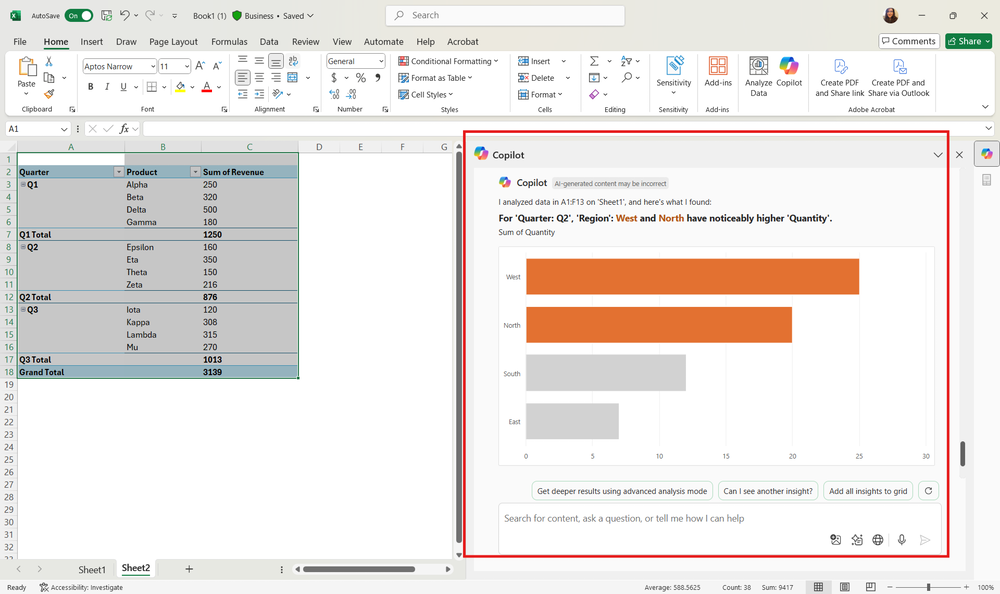Open the Insert ribbon tab
This screenshot has height=594, width=1000.
pyautogui.click(x=91, y=41)
